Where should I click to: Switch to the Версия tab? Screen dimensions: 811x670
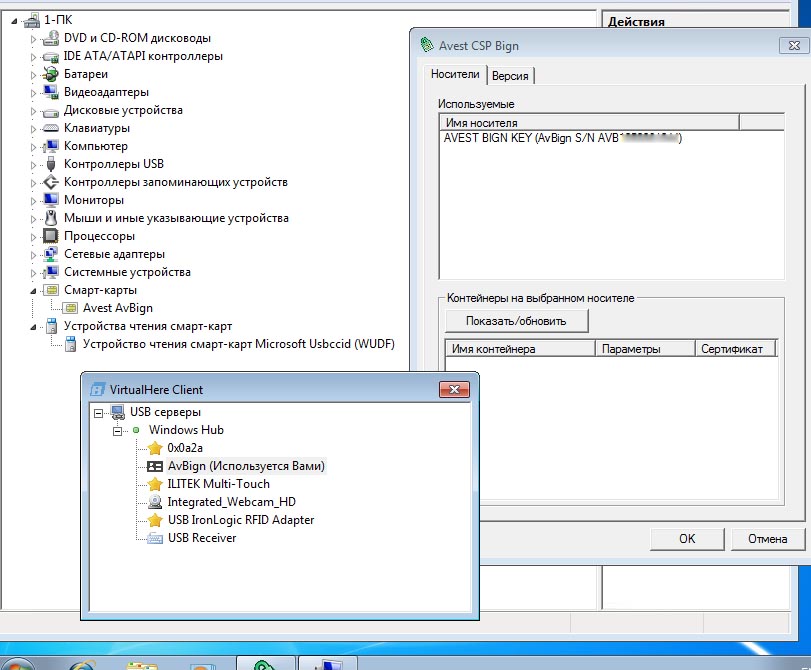click(510, 76)
